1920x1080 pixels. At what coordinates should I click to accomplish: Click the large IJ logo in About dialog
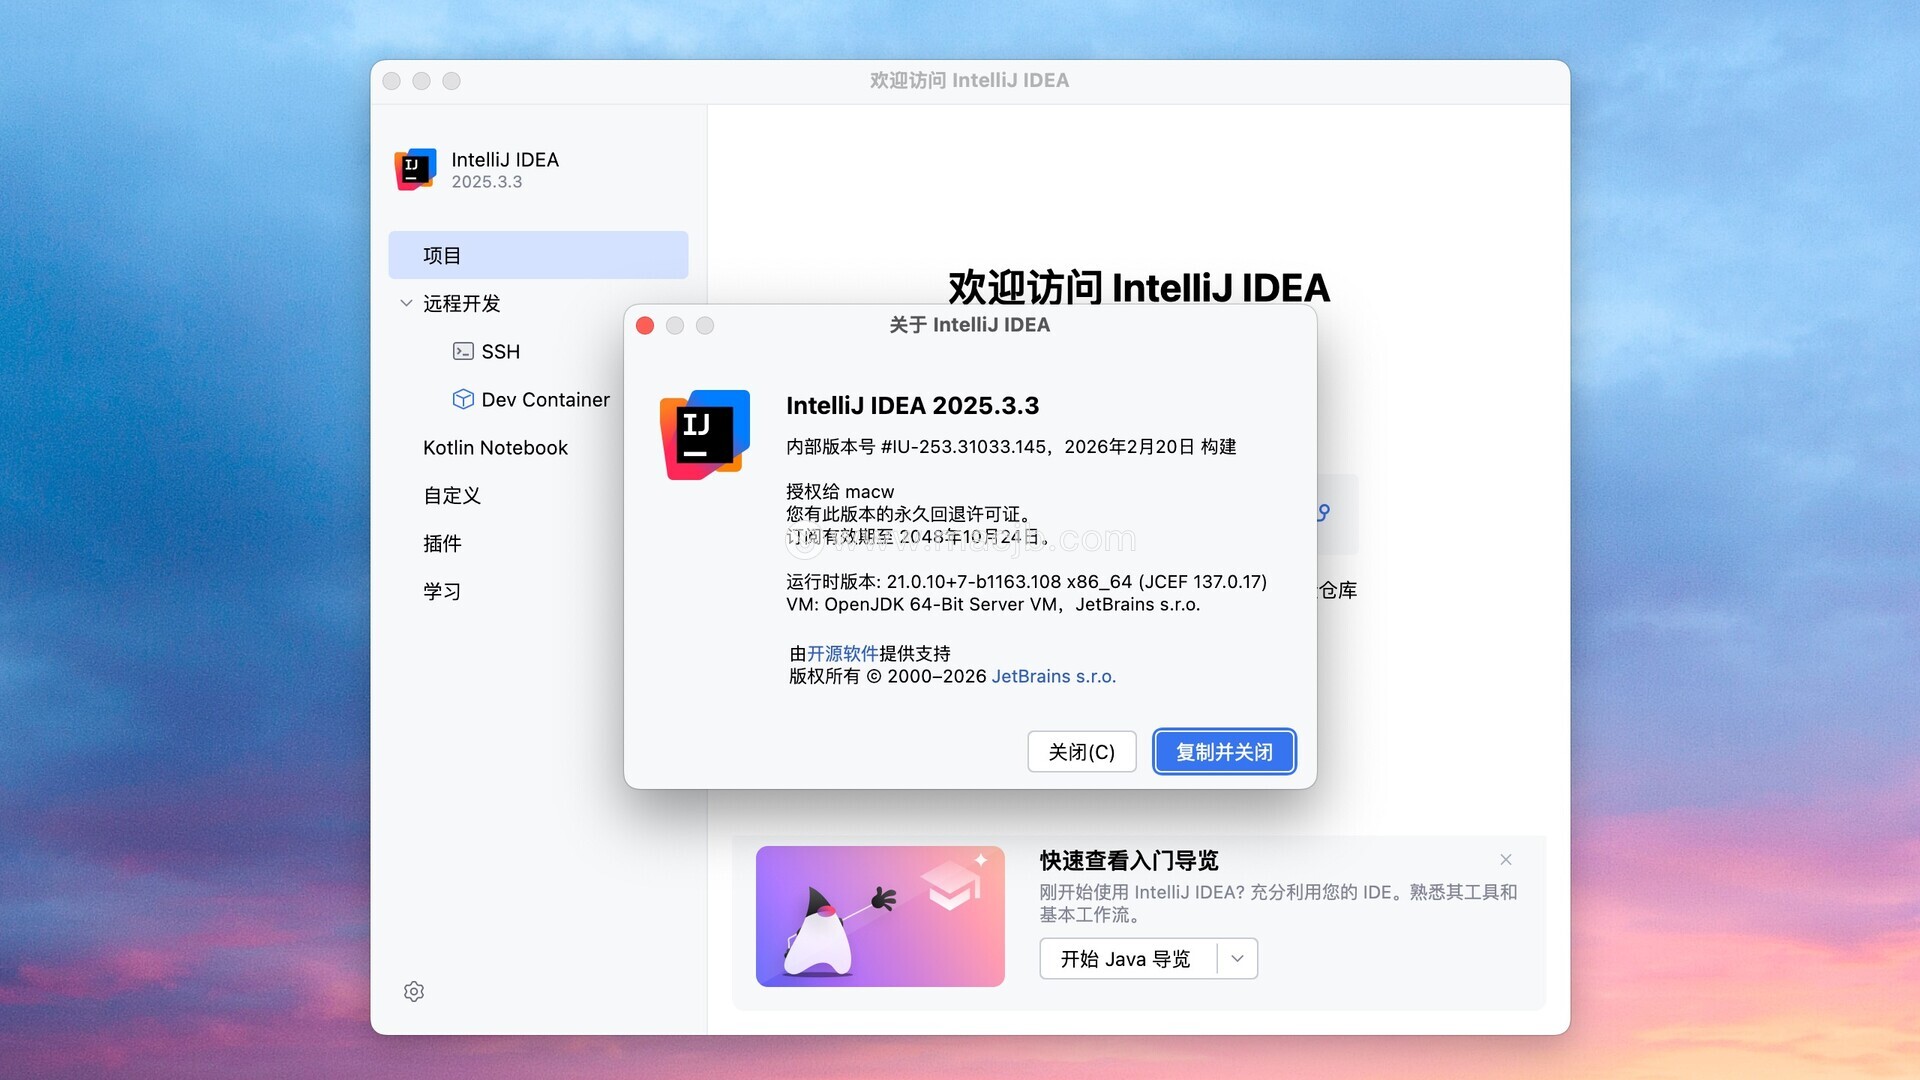pyautogui.click(x=705, y=434)
